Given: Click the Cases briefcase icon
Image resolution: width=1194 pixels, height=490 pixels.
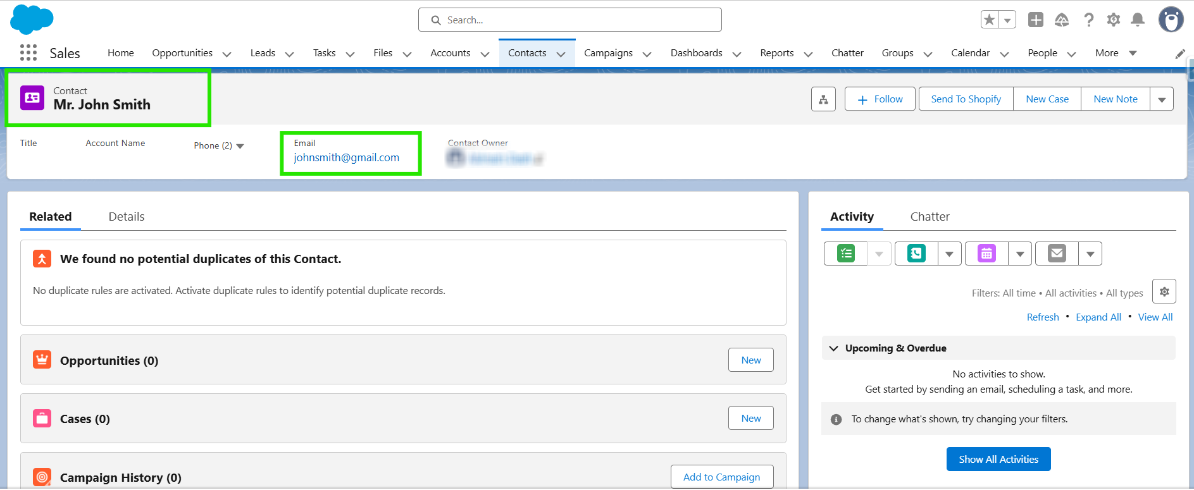Looking at the screenshot, I should [43, 419].
